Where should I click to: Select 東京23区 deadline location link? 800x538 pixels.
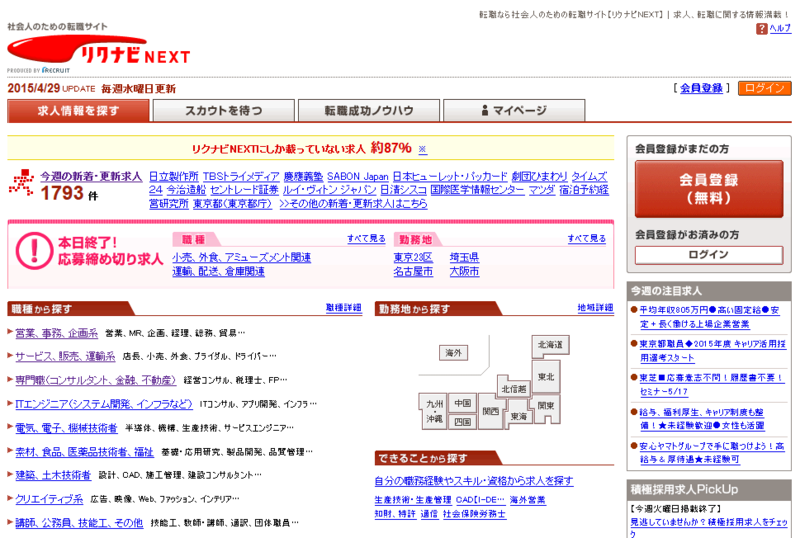click(x=413, y=257)
